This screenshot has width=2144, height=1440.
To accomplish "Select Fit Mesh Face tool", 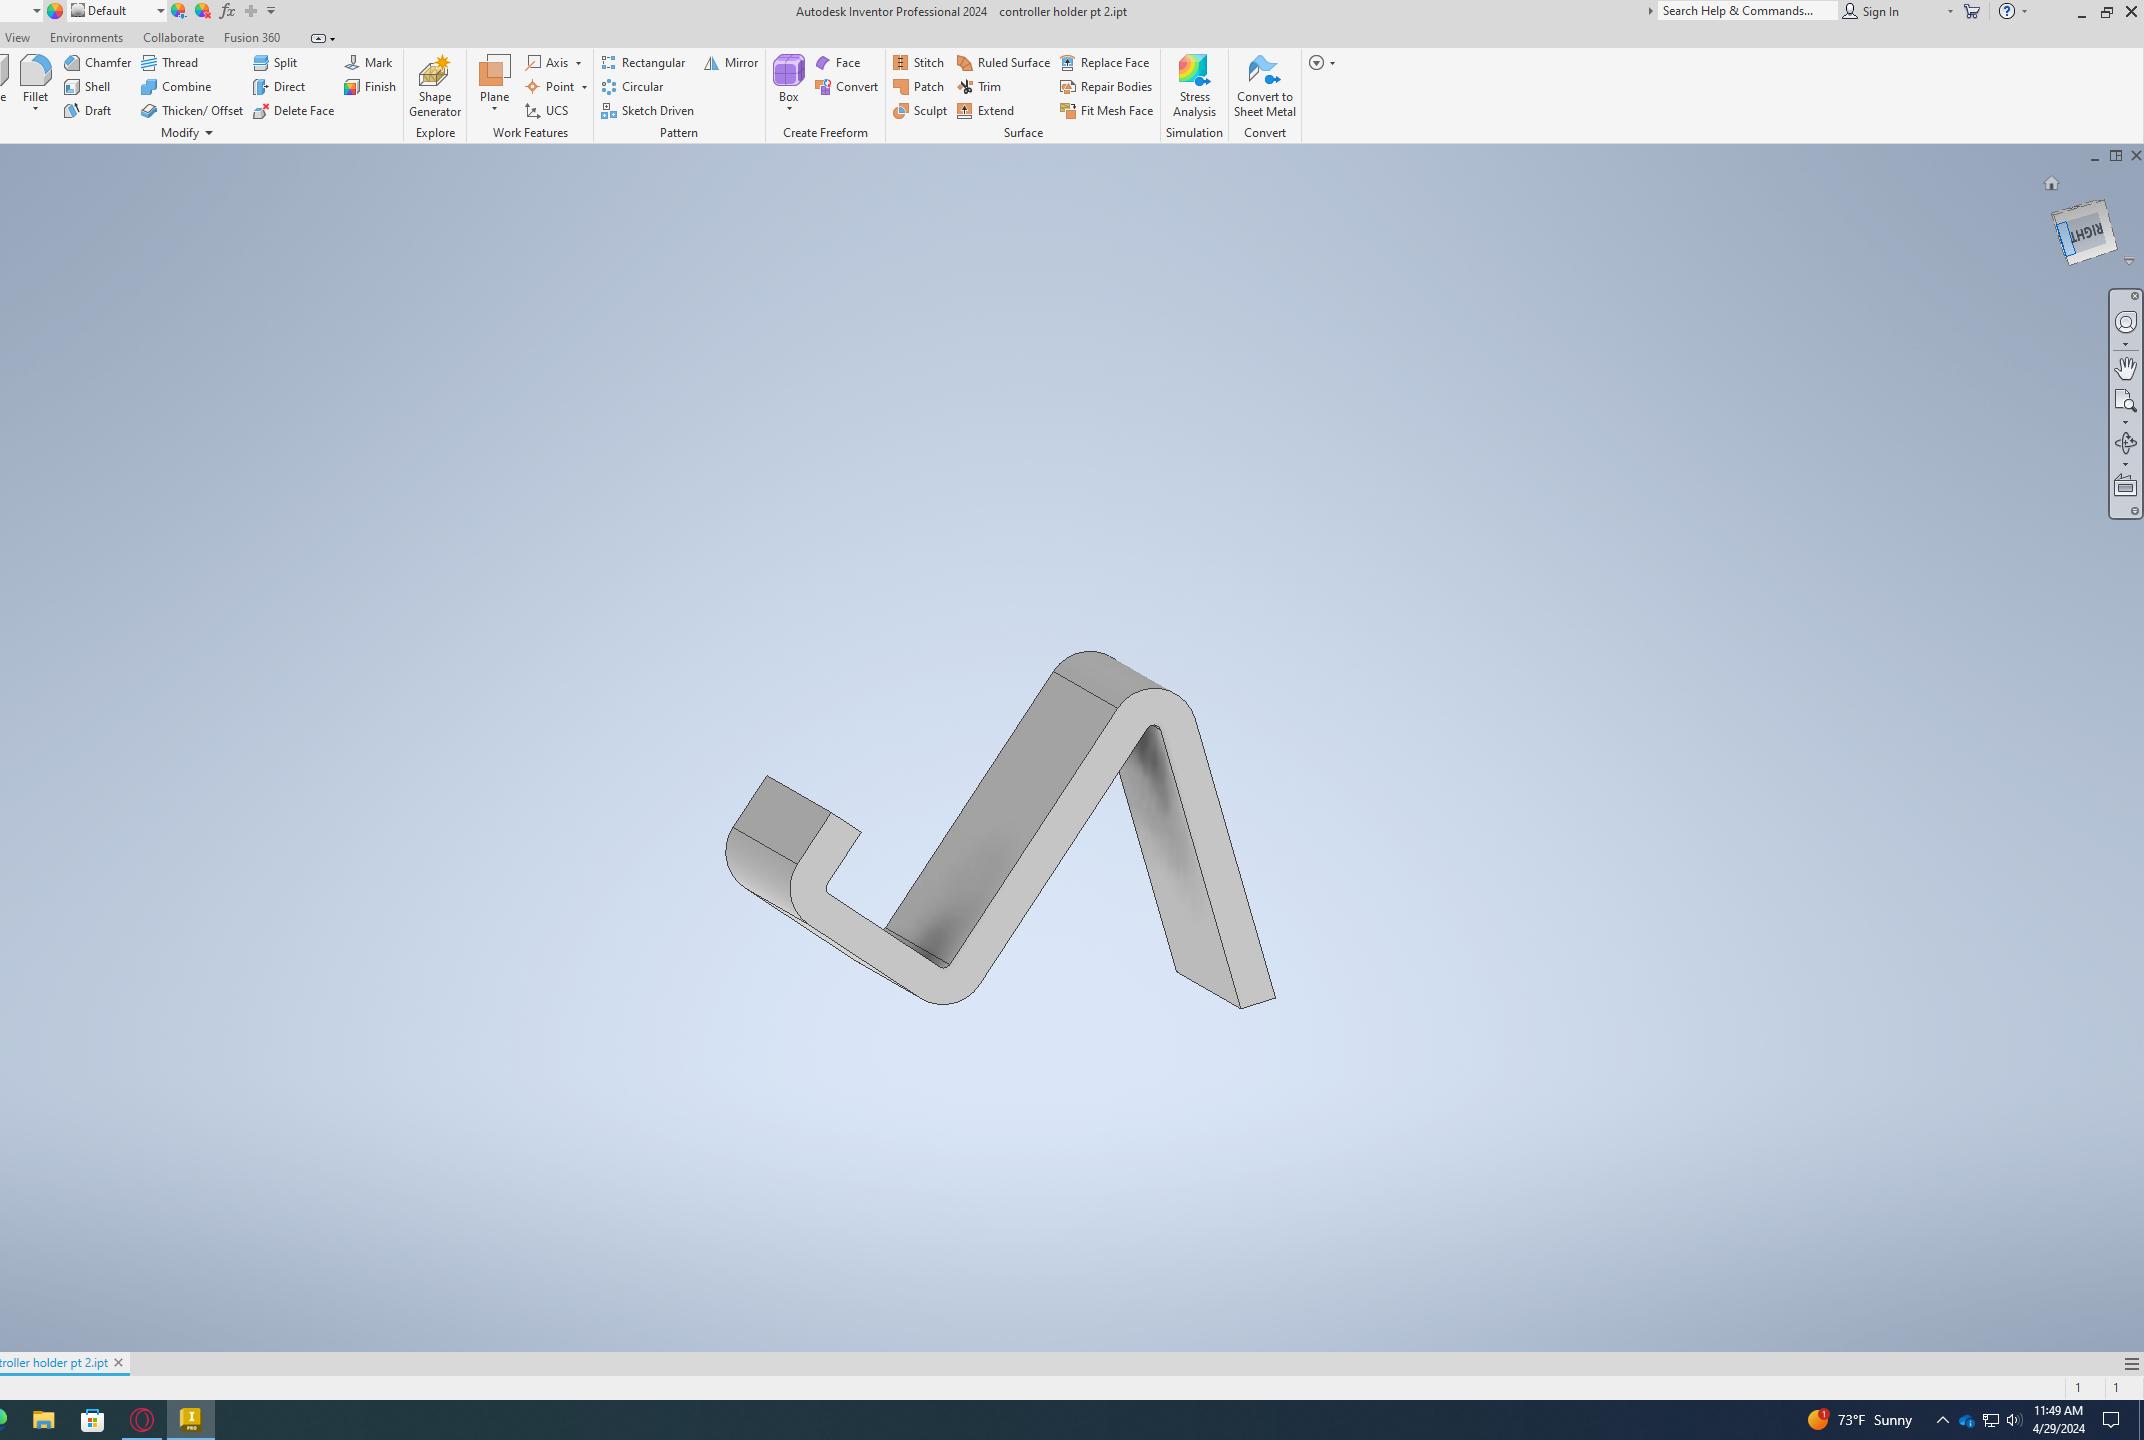I will (x=1107, y=110).
